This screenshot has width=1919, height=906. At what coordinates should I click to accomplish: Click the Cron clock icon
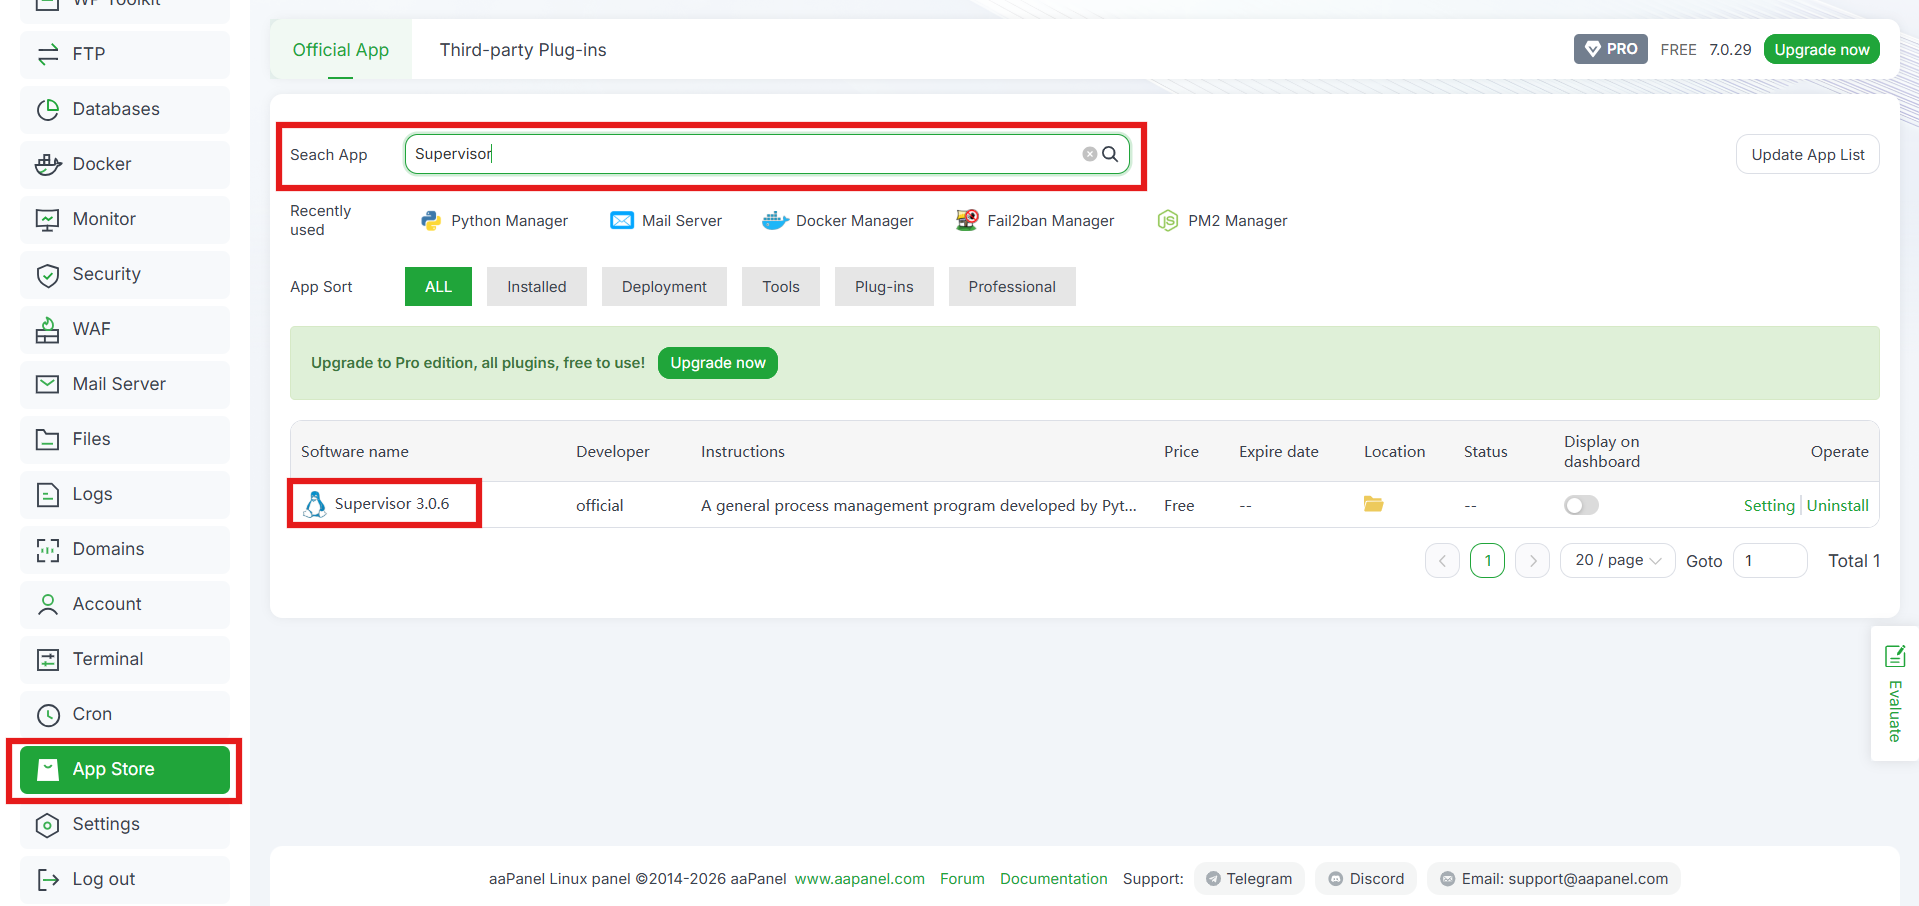48,714
